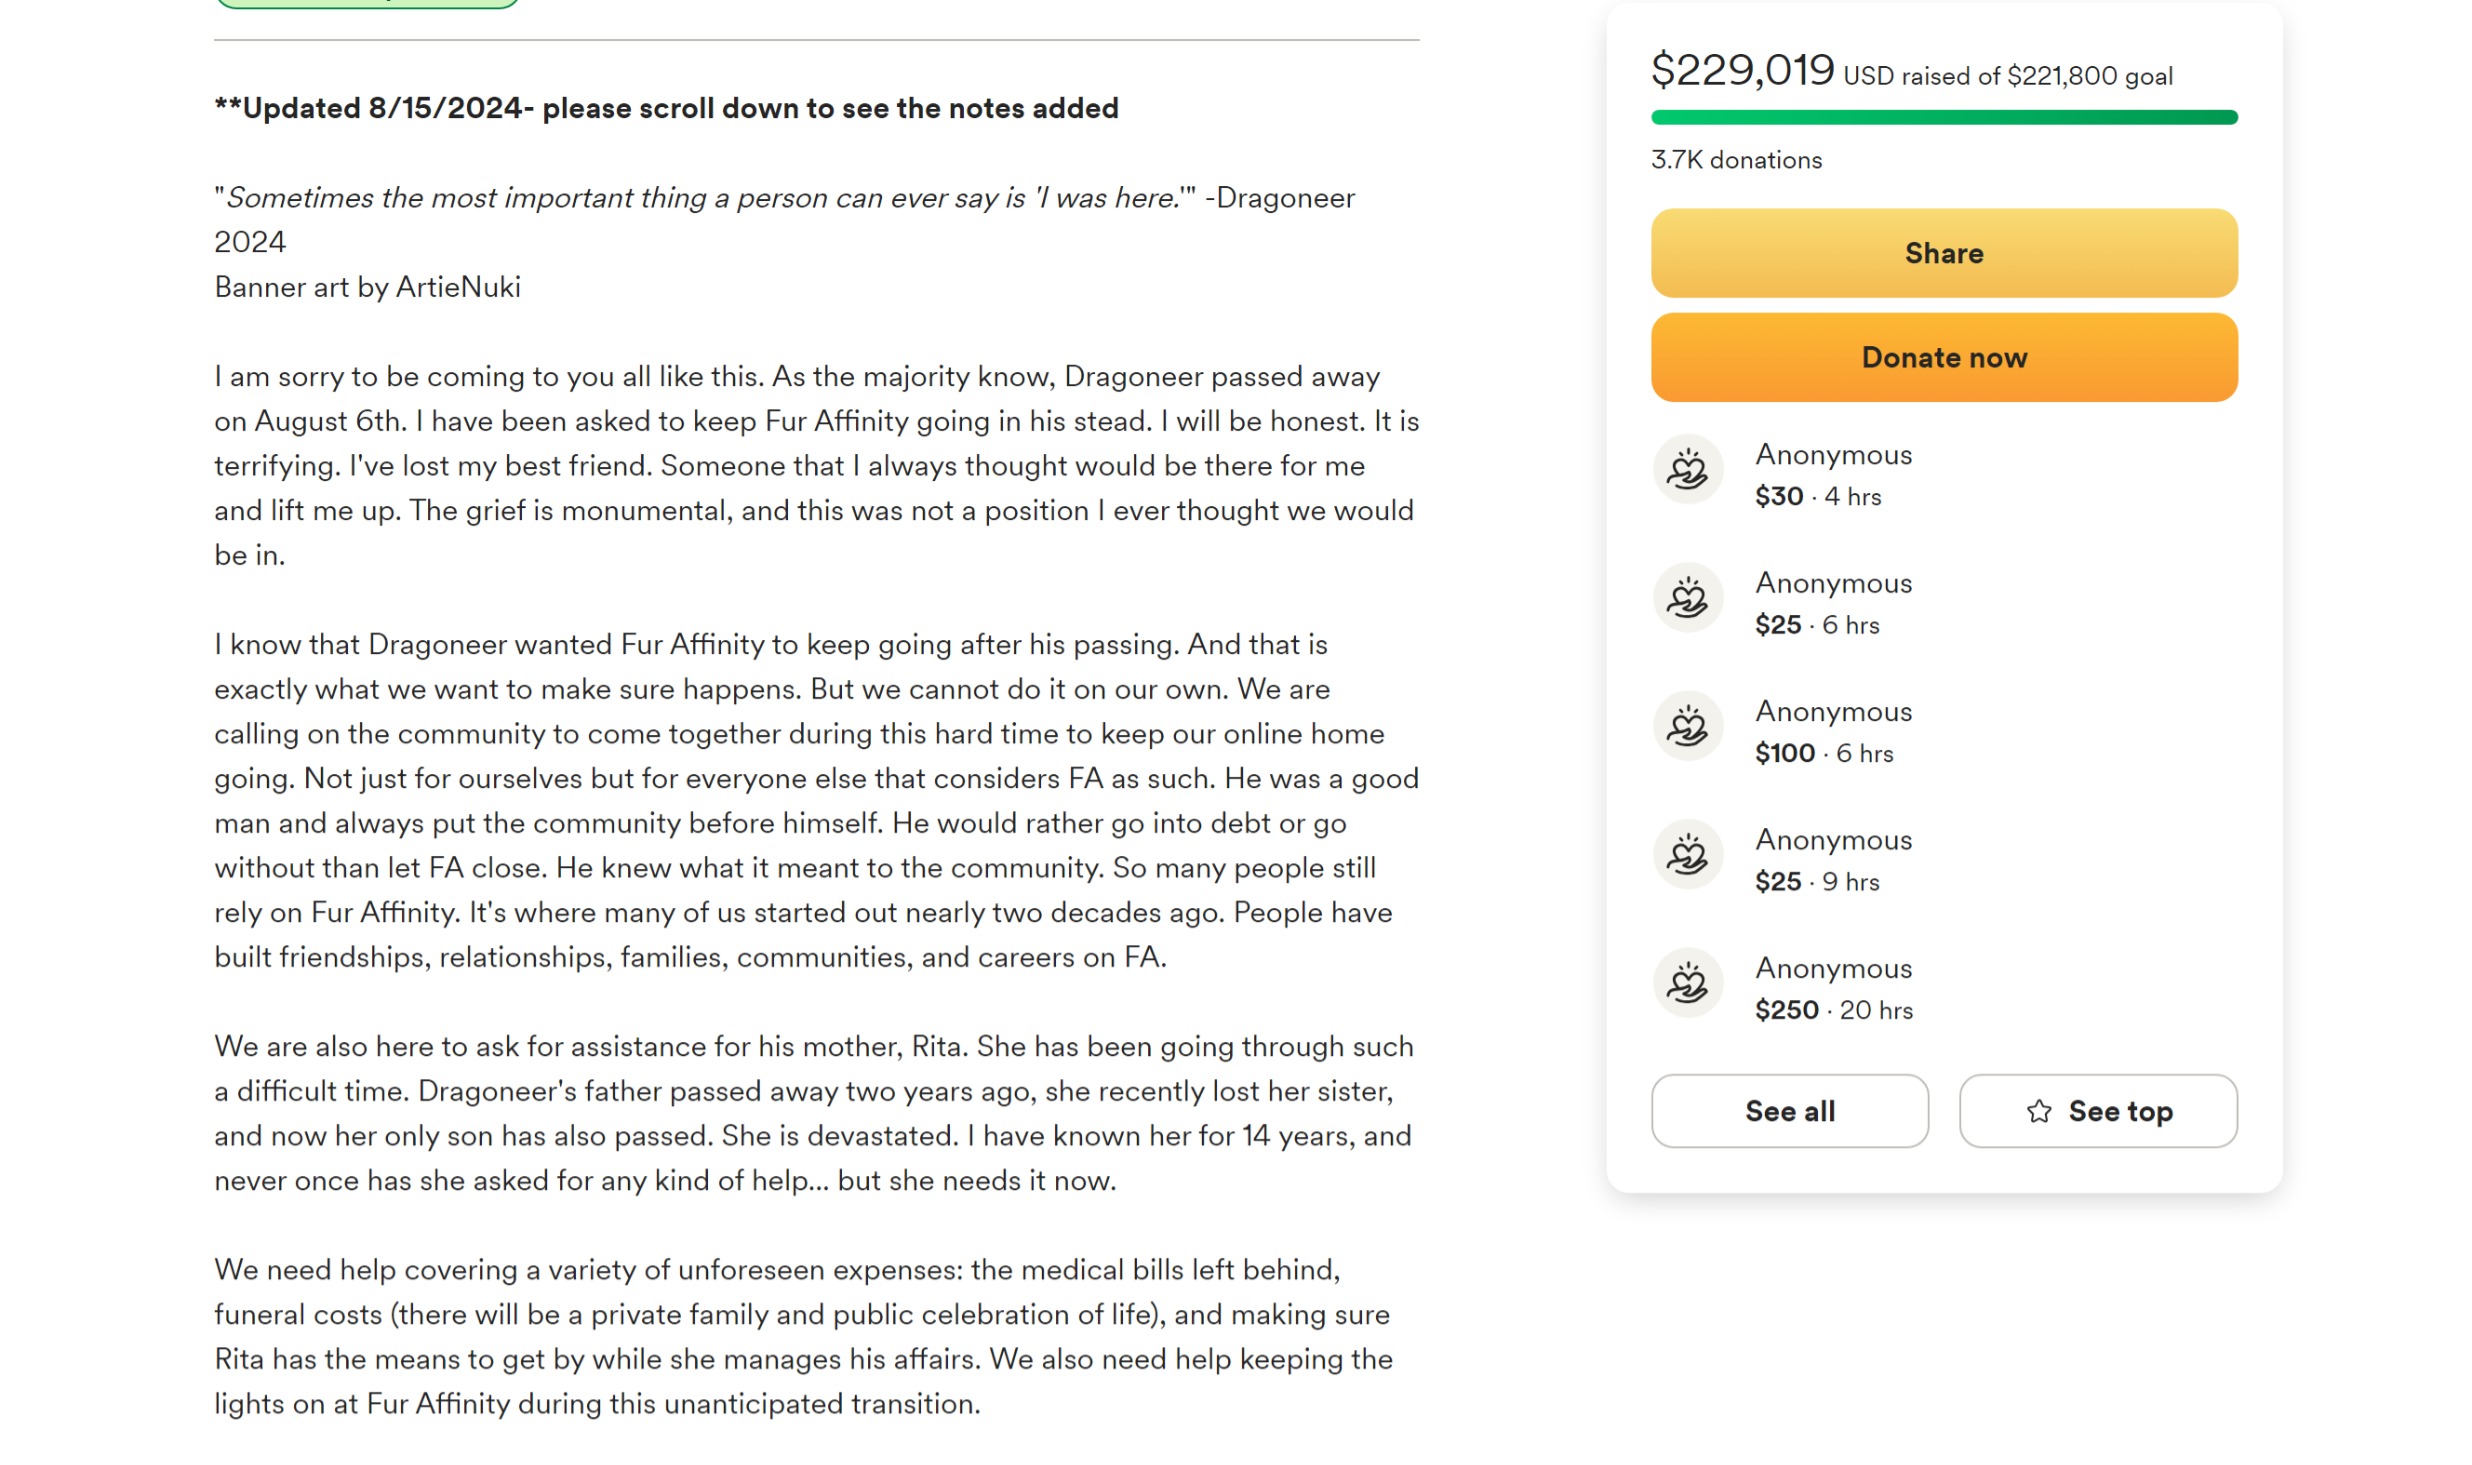2472x1465 pixels.
Task: Click the donor icon beside the $30 donation
Action: [x=1687, y=469]
